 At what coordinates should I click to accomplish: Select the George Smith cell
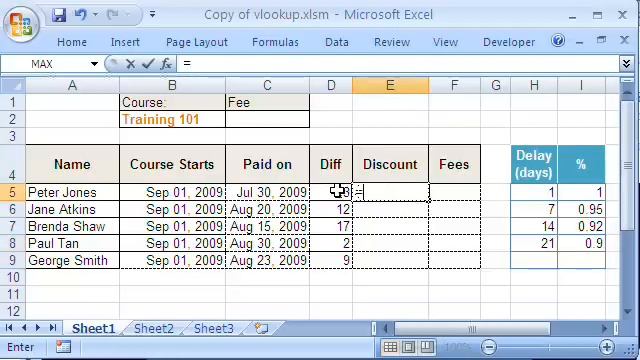tap(72, 260)
